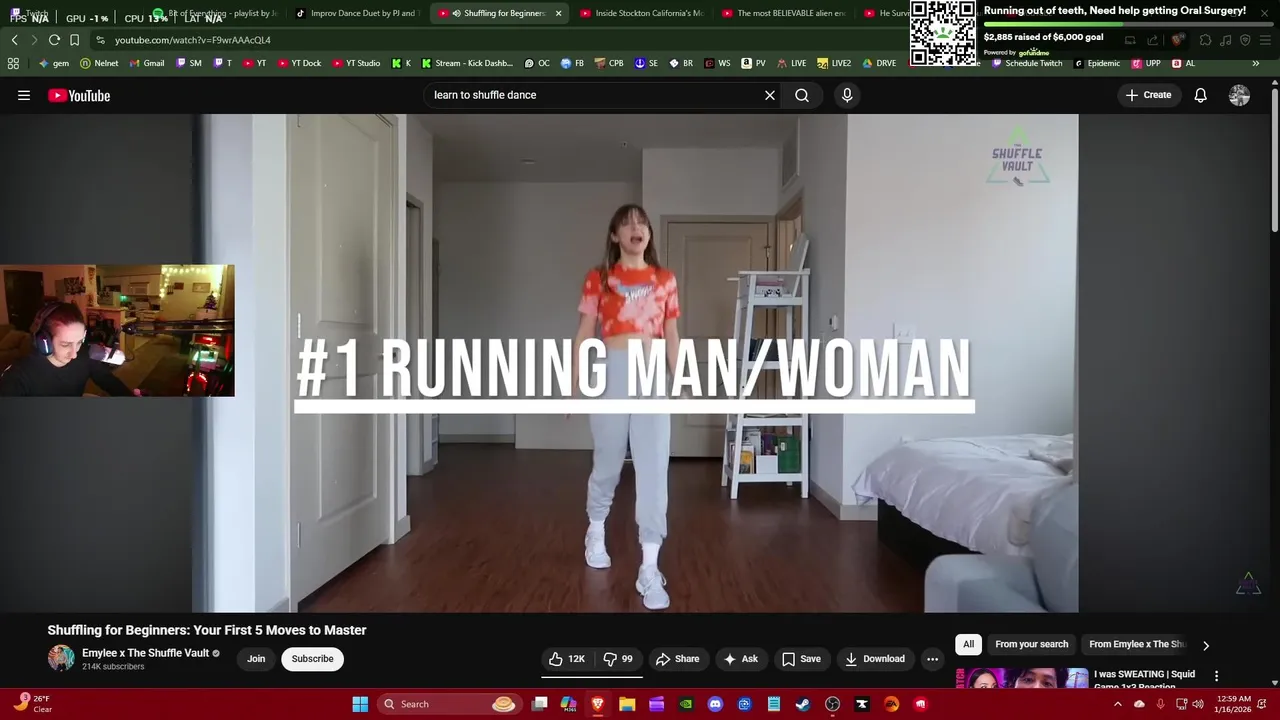Run search with the magnifier button

tap(802, 95)
